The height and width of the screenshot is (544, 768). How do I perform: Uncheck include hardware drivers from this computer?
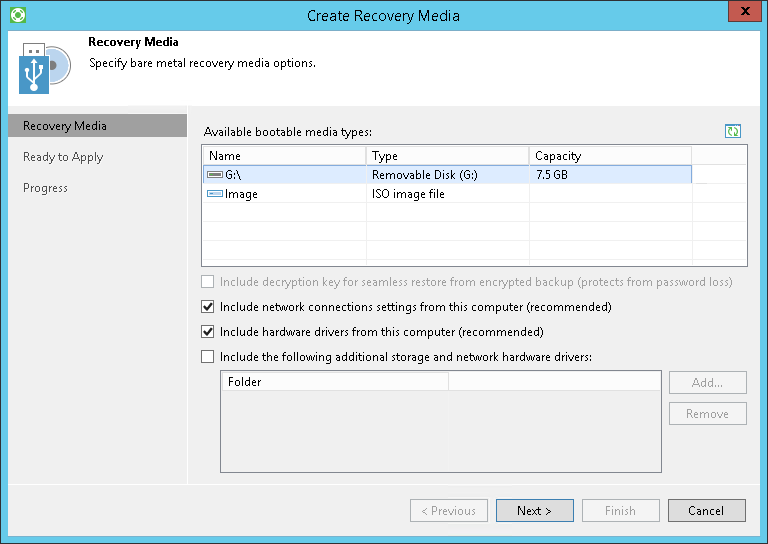(208, 332)
